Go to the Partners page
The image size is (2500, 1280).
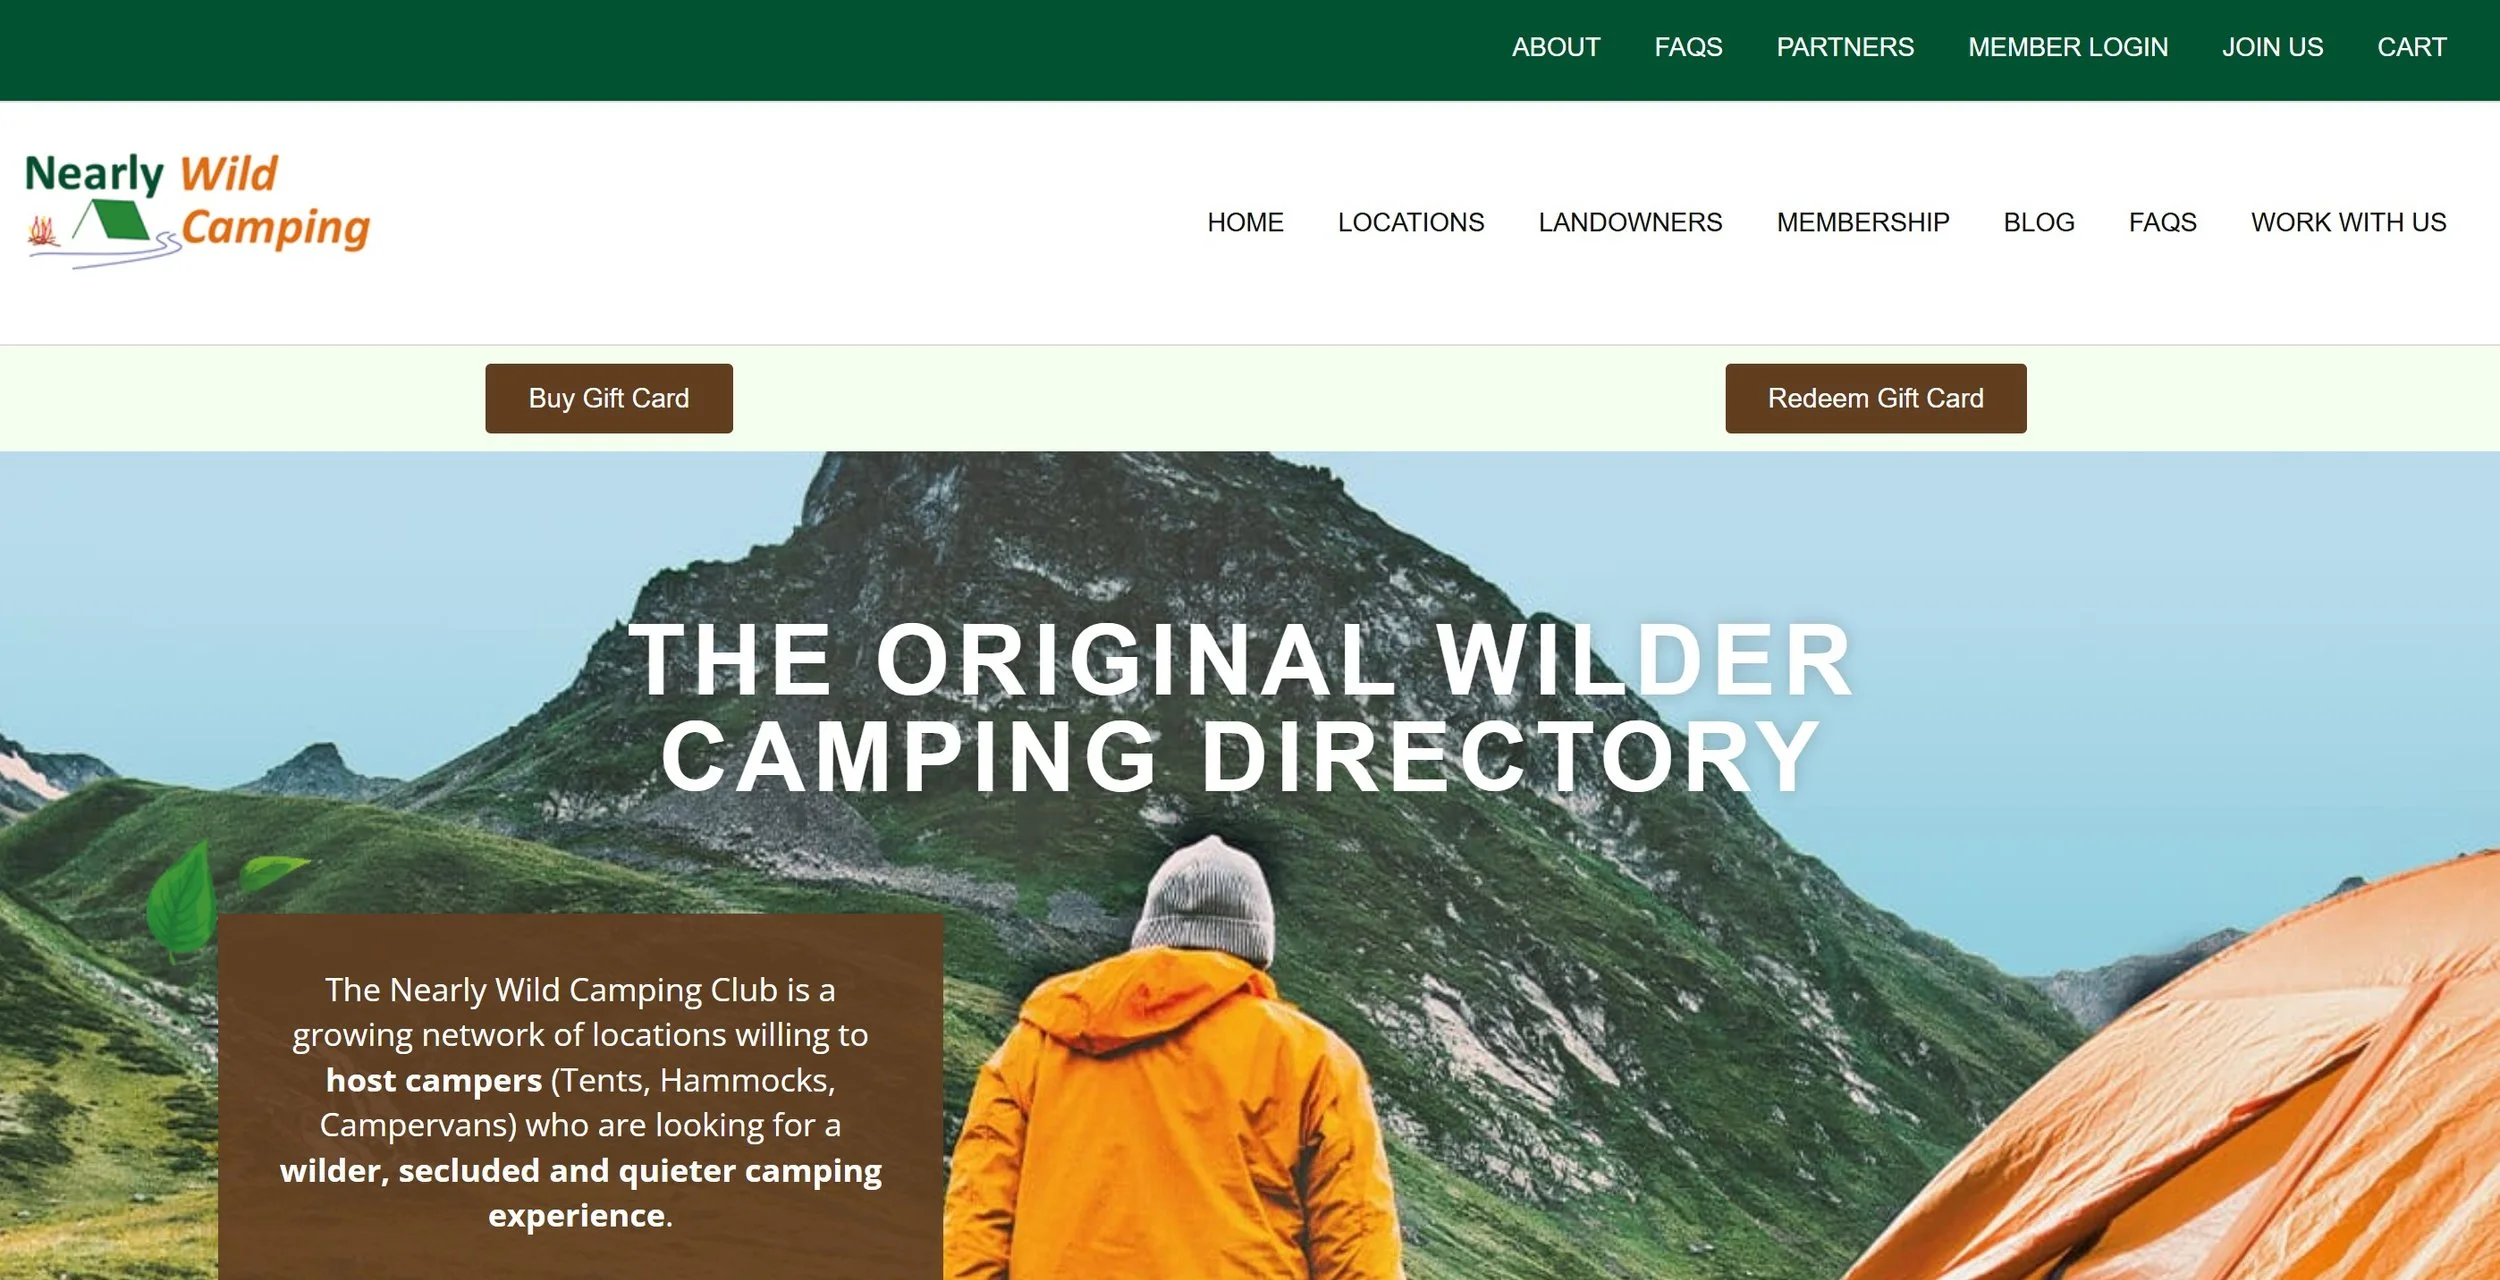[1845, 47]
